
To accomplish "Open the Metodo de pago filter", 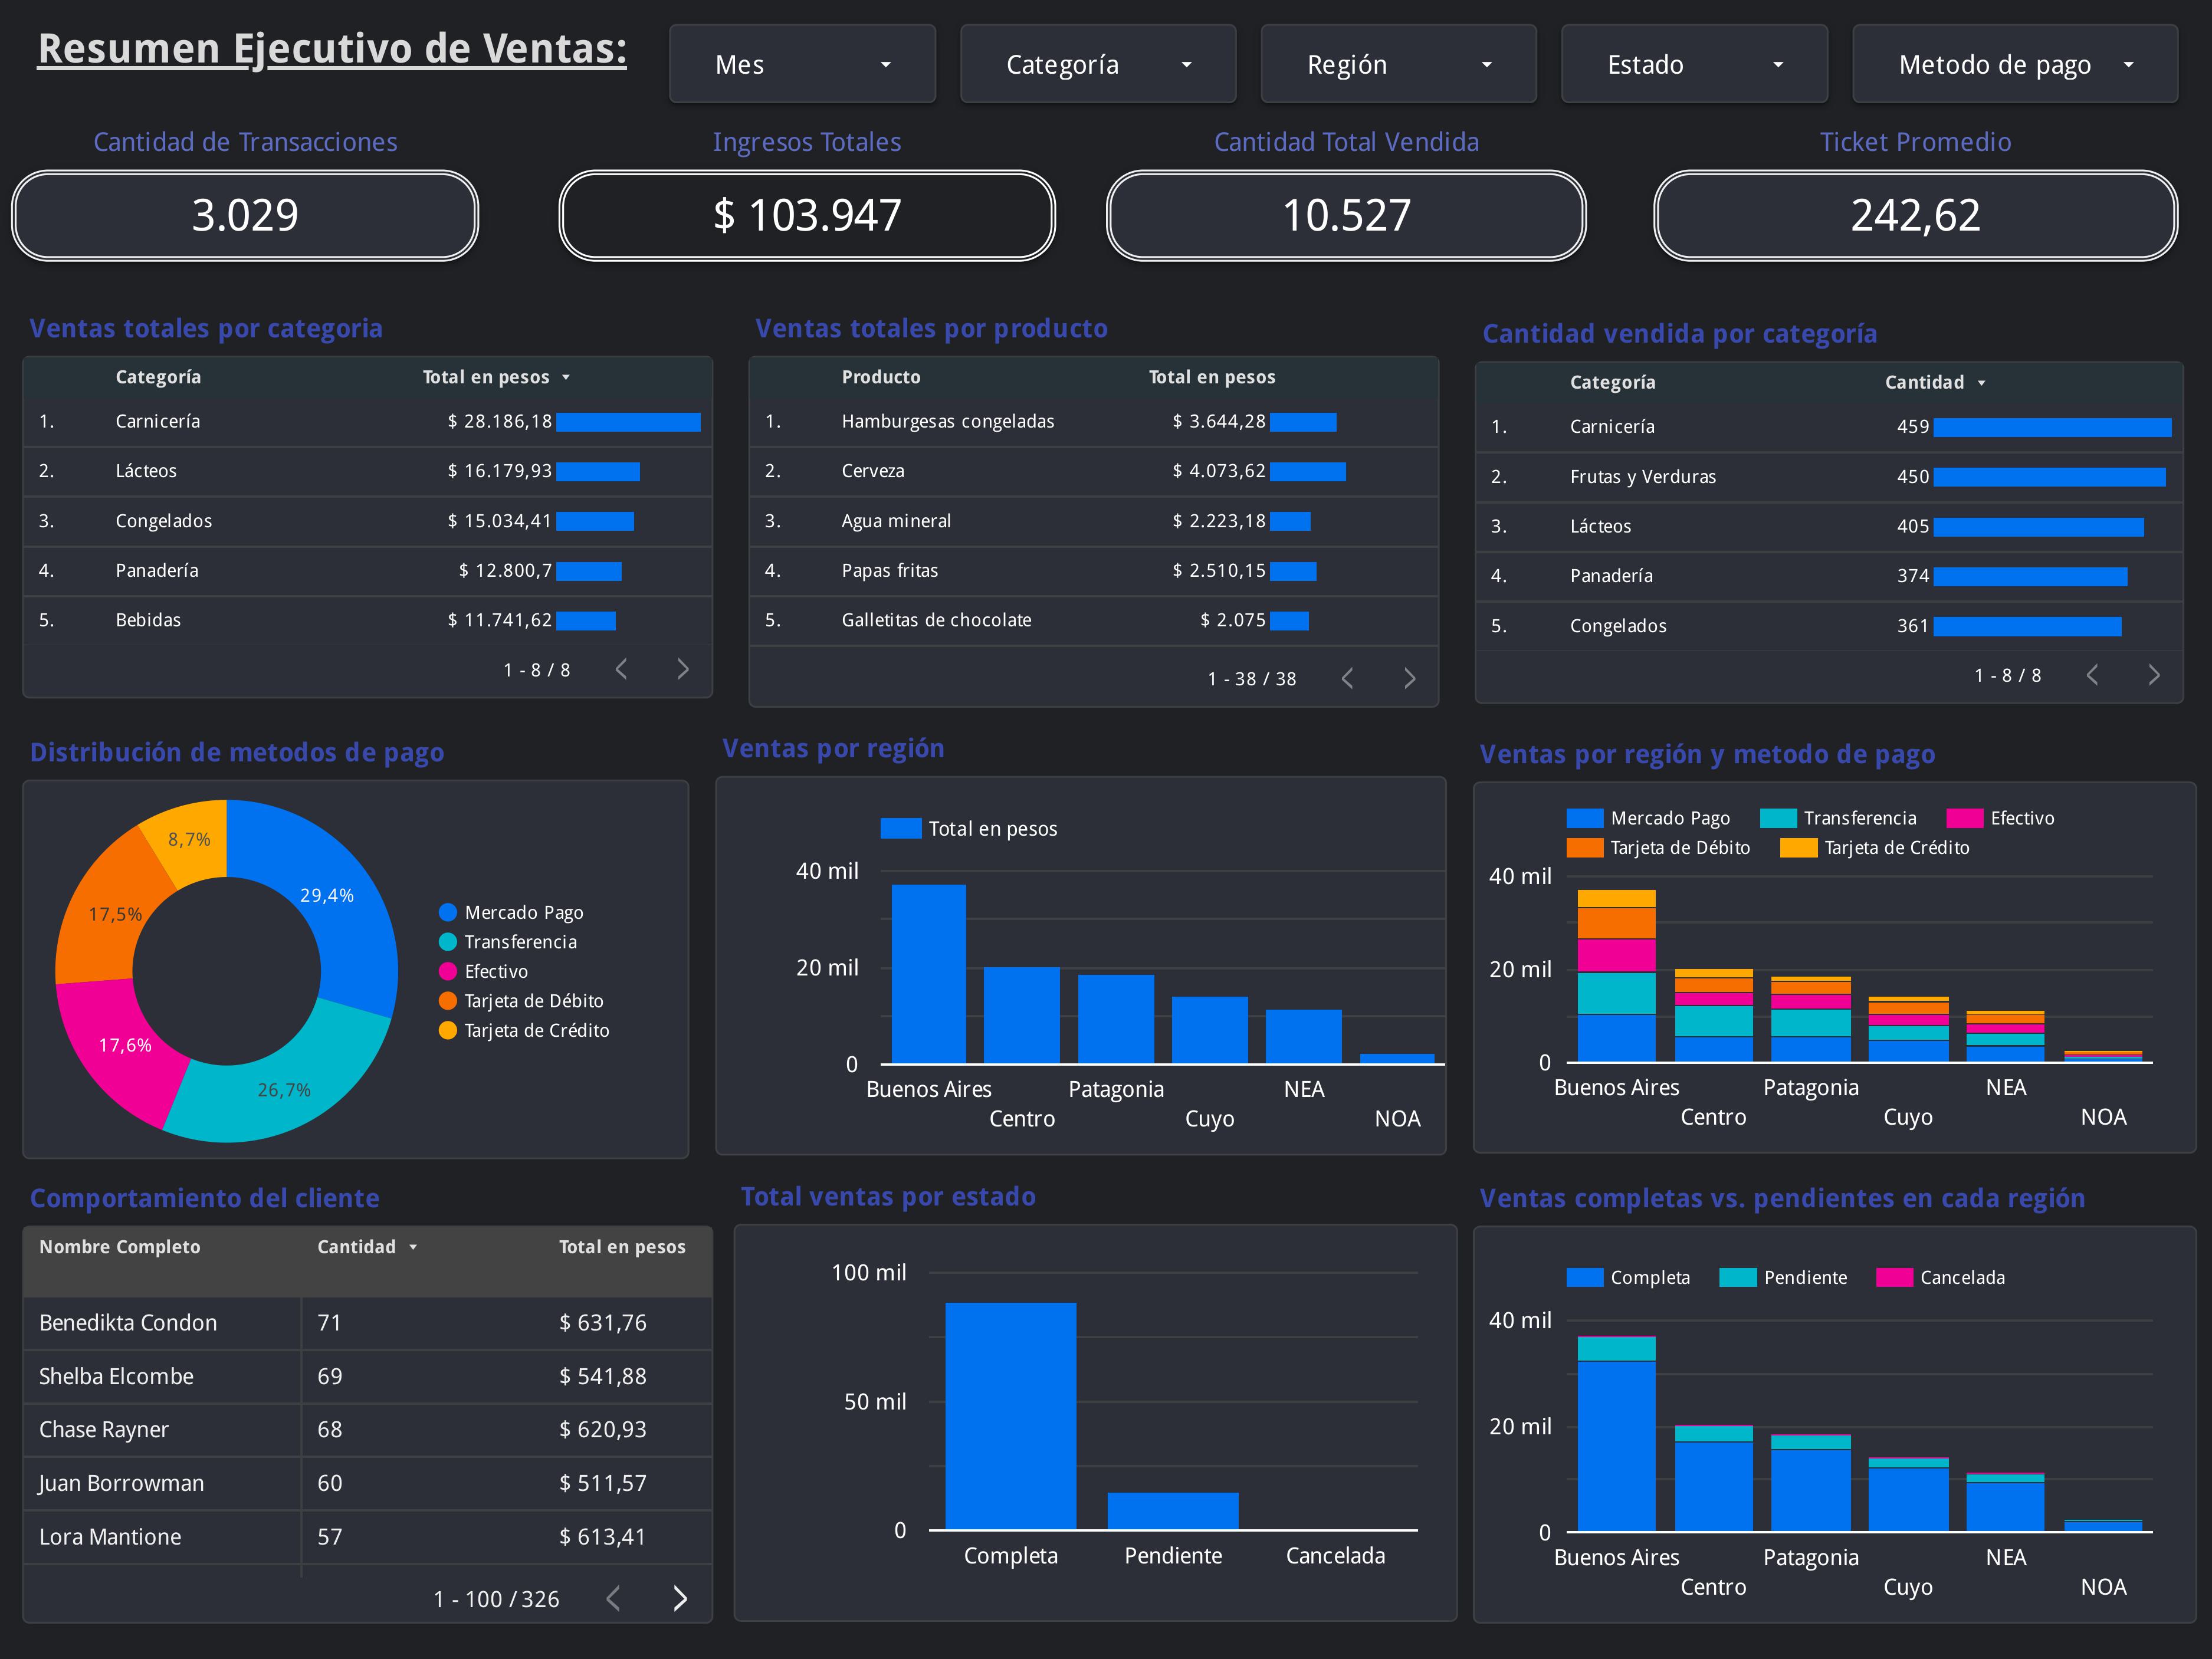I will tap(2014, 63).
